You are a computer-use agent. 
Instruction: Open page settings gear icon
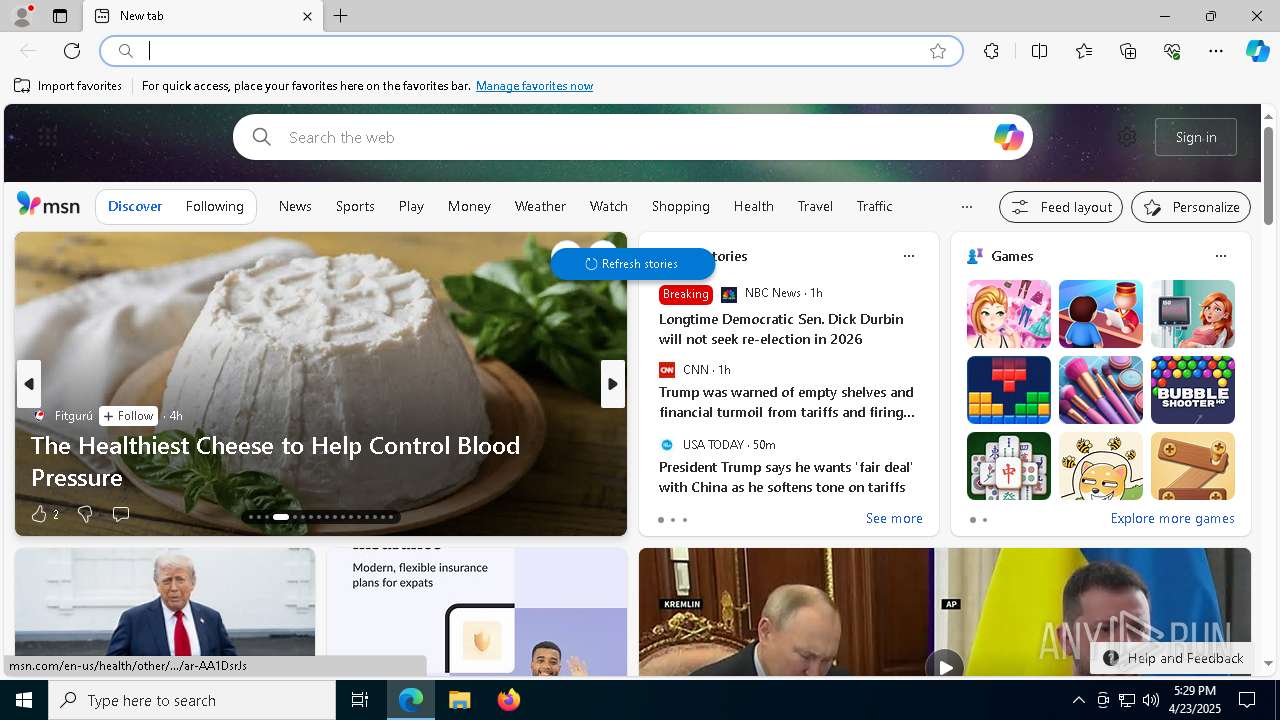tap(1127, 137)
